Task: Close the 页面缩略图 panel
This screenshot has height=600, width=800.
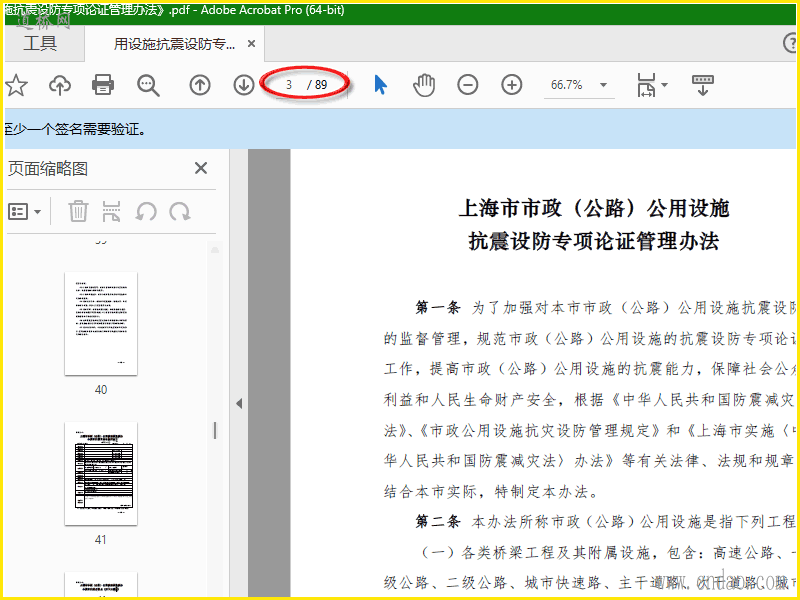Action: pyautogui.click(x=201, y=168)
